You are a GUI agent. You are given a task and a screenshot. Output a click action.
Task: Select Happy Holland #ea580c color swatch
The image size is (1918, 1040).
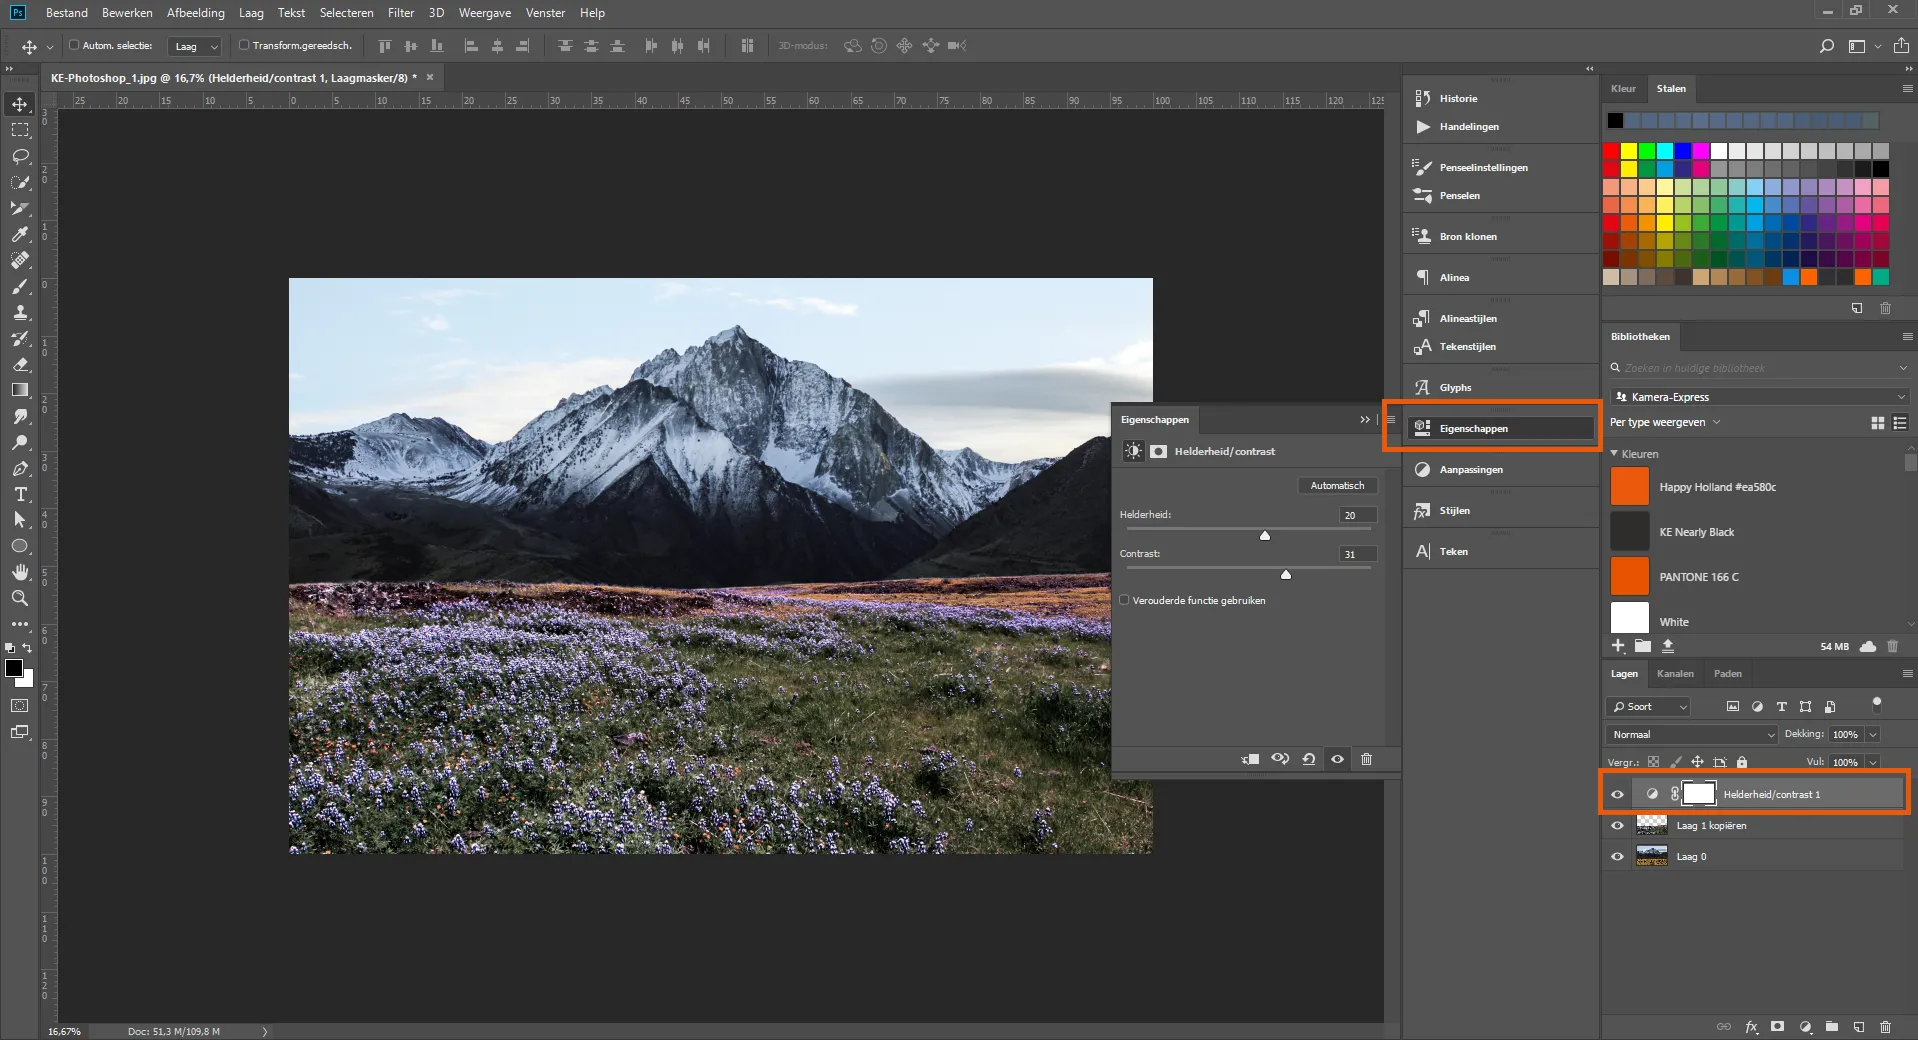1629,487
